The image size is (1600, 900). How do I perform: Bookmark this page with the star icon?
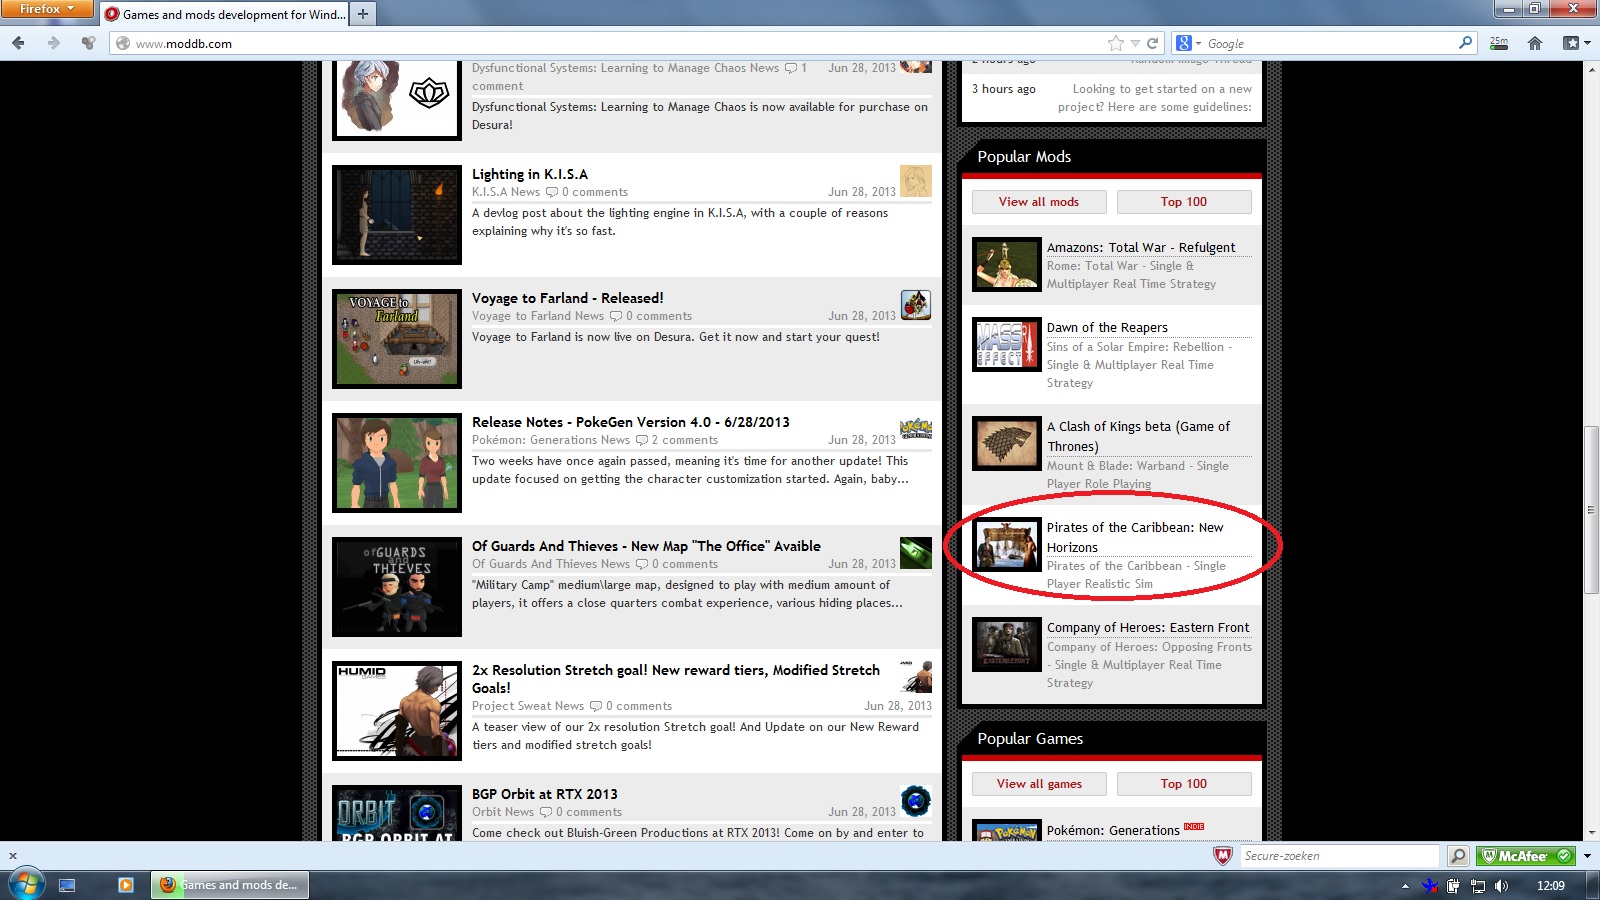tap(1116, 43)
